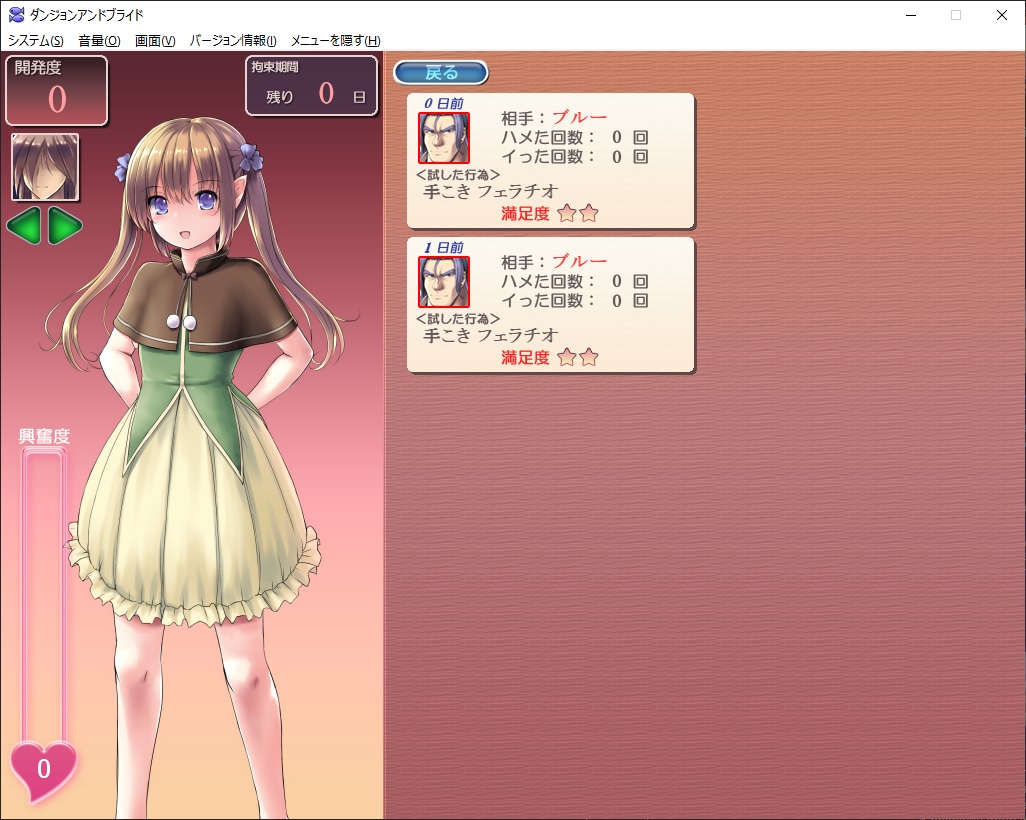Image resolution: width=1026 pixels, height=820 pixels.
Task: Click the 興奮度 vertical gauge
Action: point(43,596)
